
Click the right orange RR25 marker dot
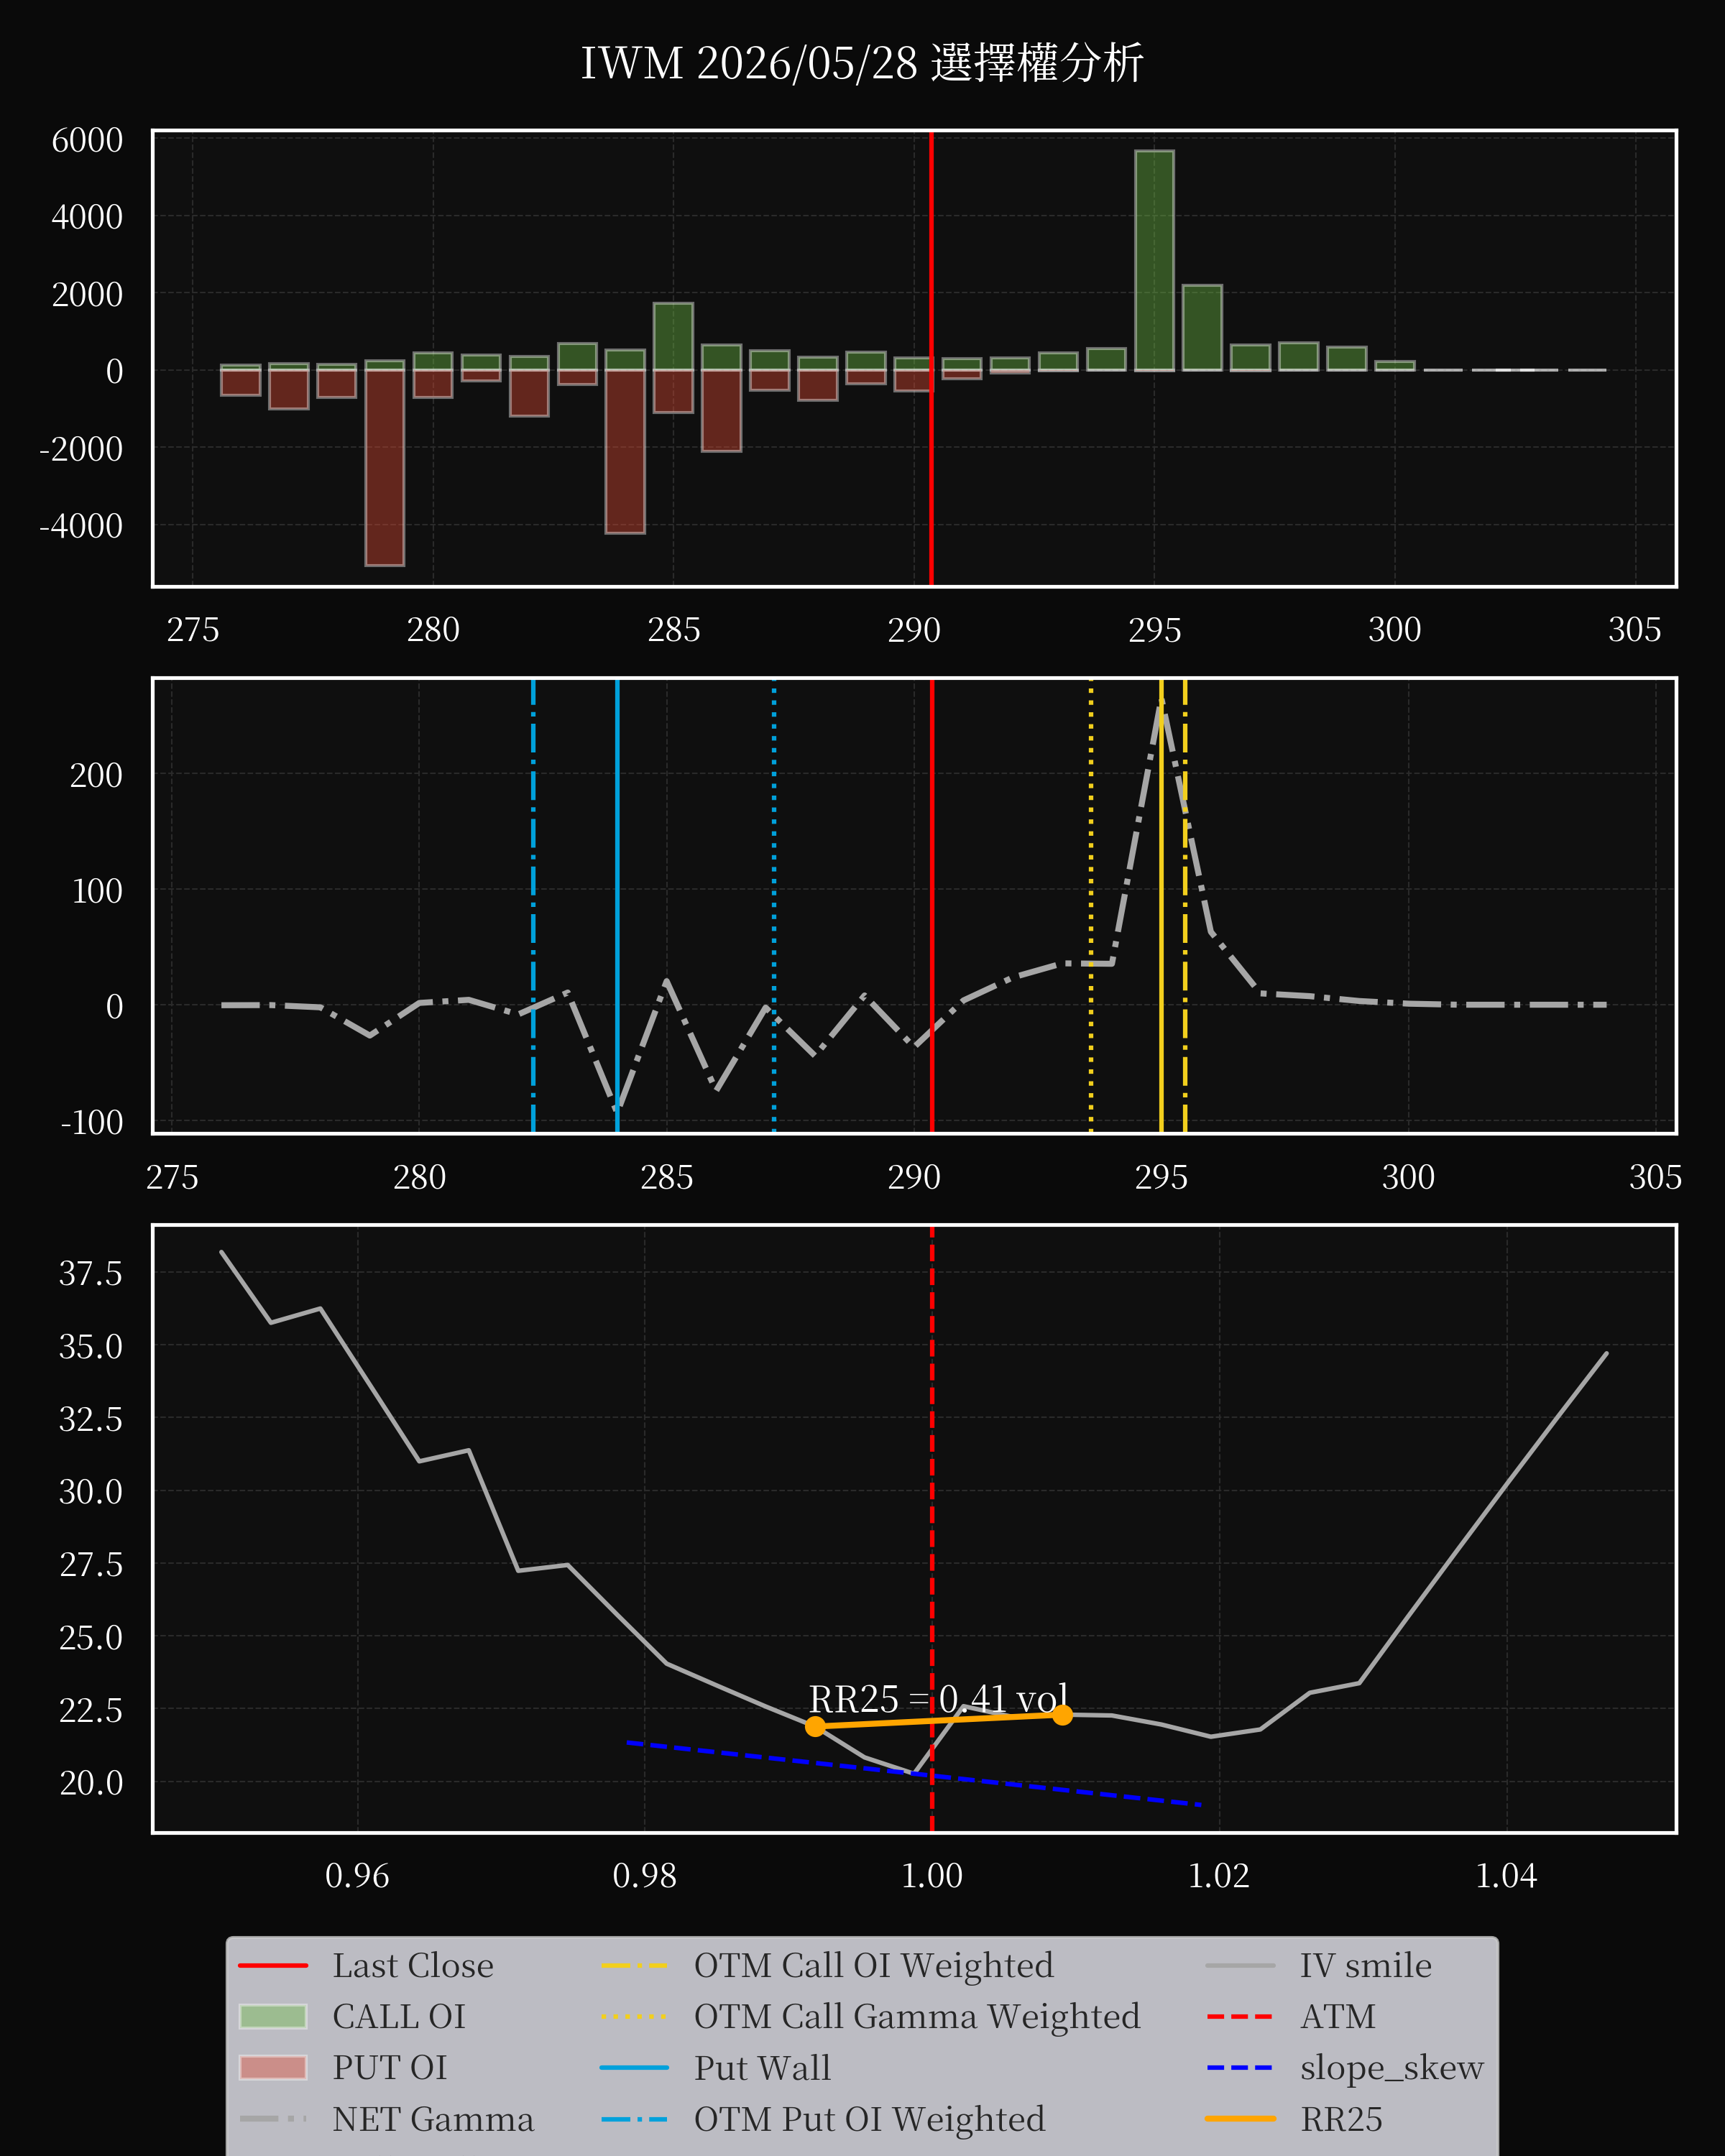pyautogui.click(x=1062, y=1715)
